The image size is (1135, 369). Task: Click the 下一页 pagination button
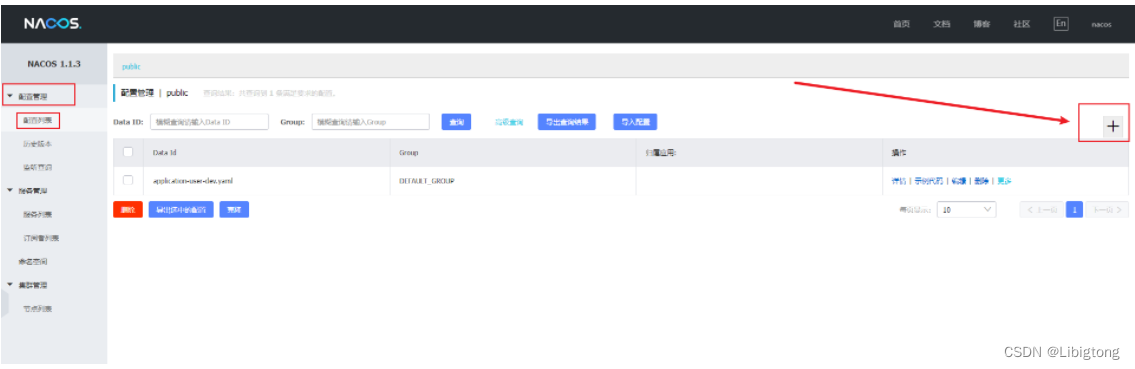coord(1107,210)
